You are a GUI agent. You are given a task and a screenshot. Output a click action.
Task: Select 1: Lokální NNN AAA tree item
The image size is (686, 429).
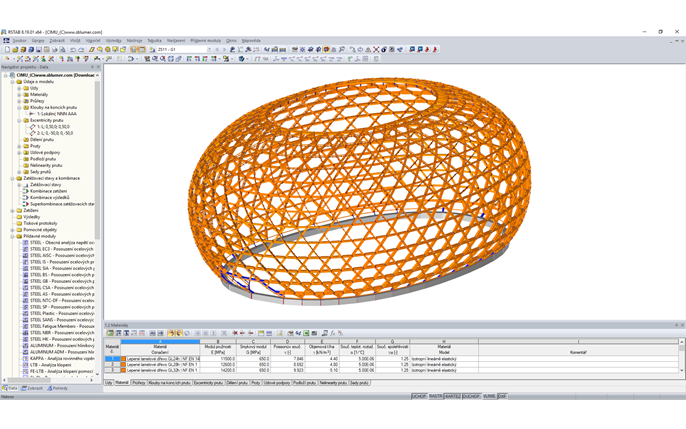coord(57,114)
